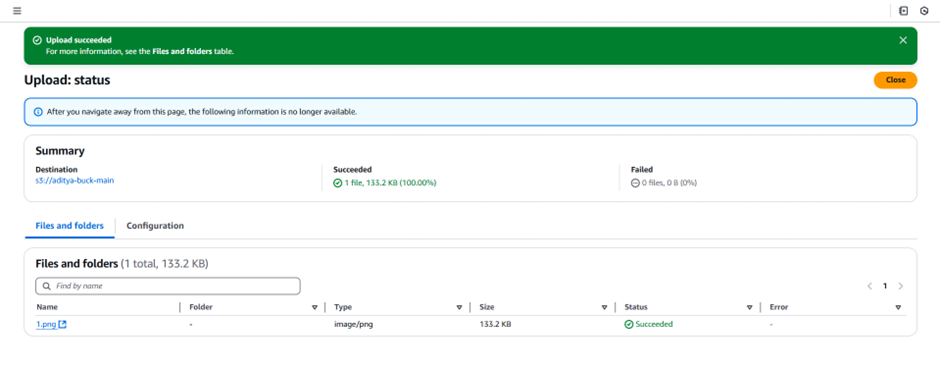Sort by Error column arrow
This screenshot has width=940, height=368.
point(898,307)
